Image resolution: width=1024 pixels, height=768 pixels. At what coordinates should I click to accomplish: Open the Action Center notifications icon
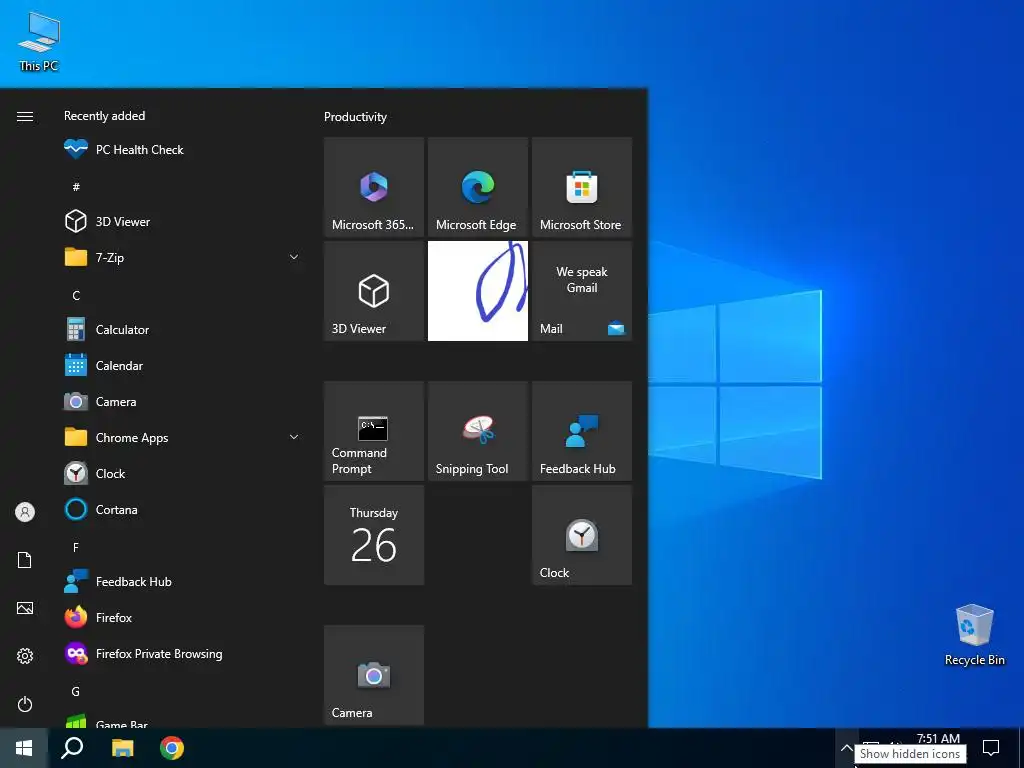tap(991, 748)
